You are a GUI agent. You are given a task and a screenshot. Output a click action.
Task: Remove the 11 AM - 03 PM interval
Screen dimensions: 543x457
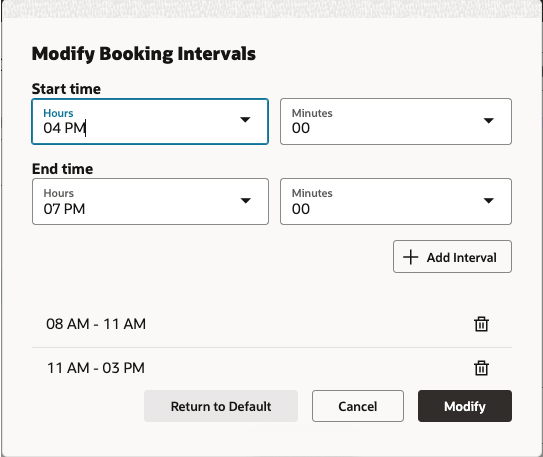(481, 368)
